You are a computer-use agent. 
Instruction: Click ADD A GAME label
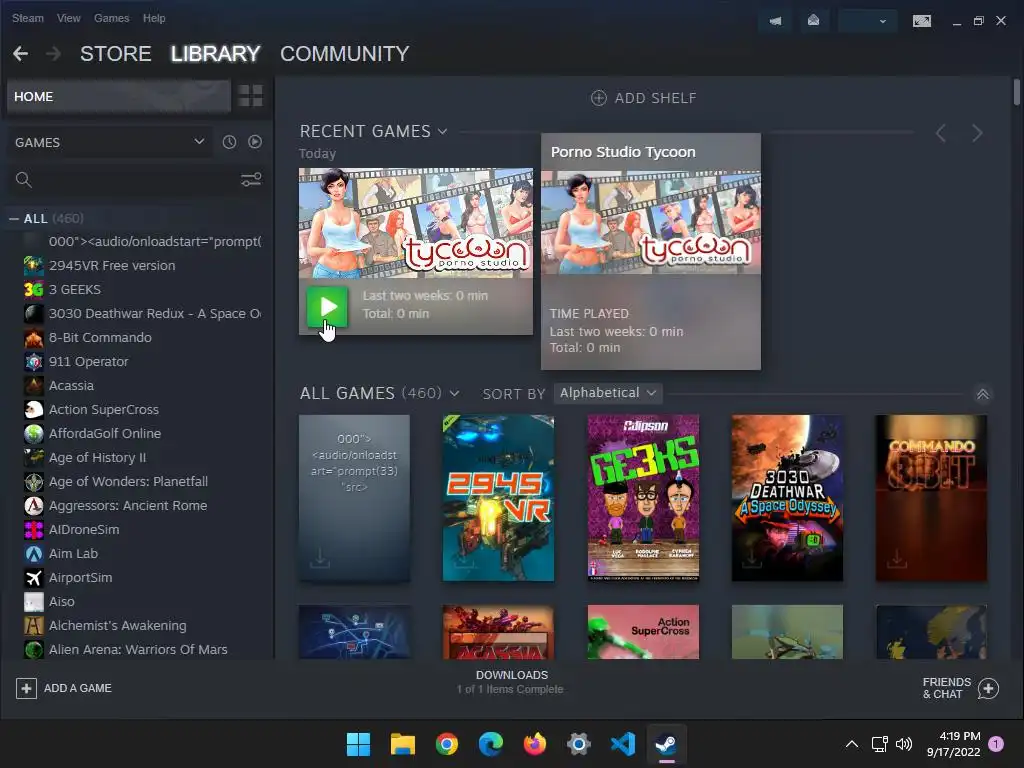[78, 688]
